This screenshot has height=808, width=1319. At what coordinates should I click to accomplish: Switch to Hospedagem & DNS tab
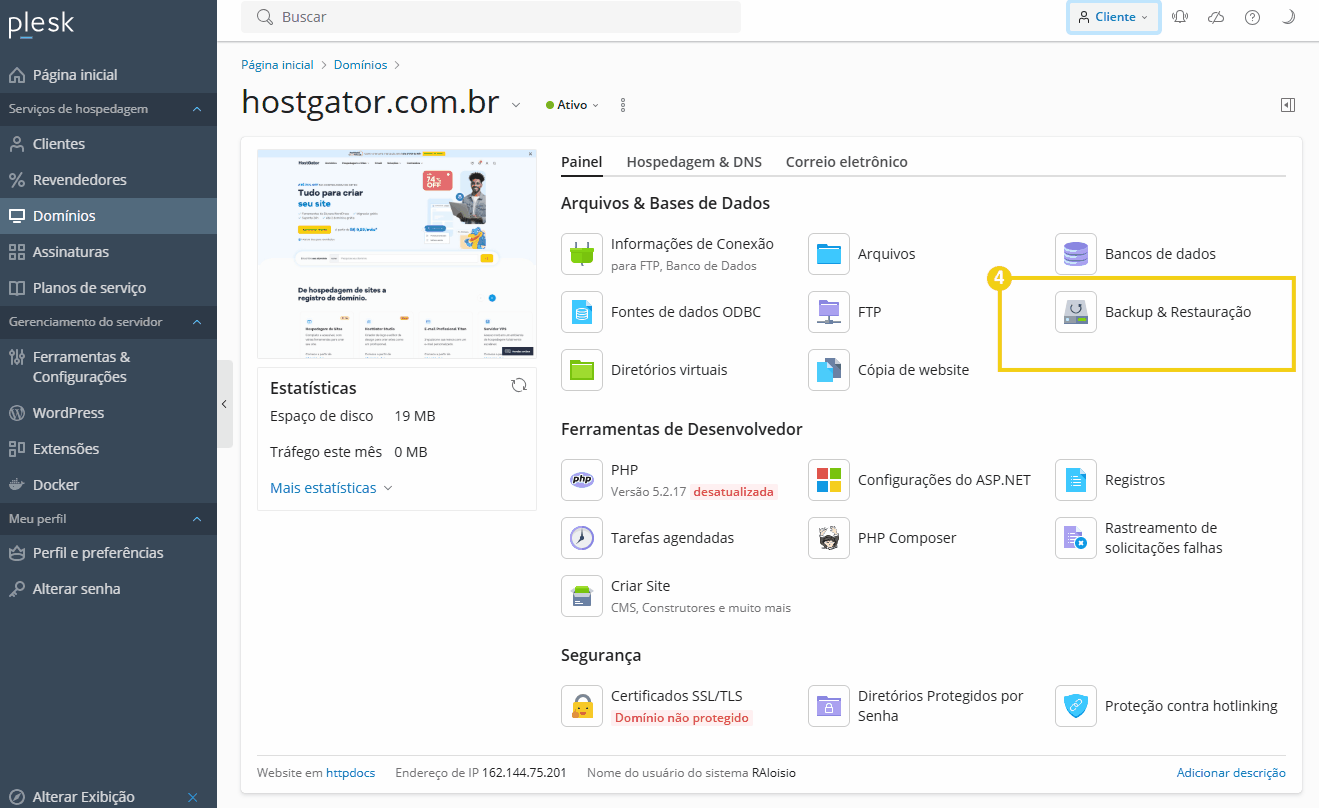point(694,162)
